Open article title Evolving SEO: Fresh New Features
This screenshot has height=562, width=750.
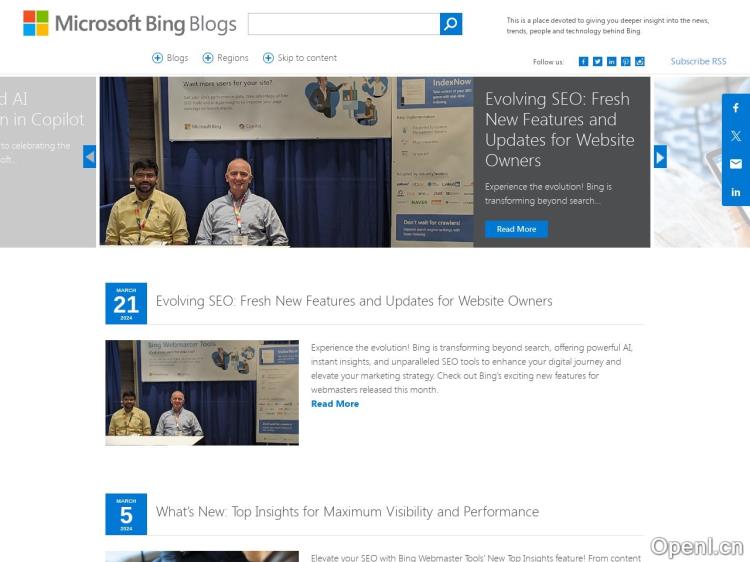coord(354,301)
